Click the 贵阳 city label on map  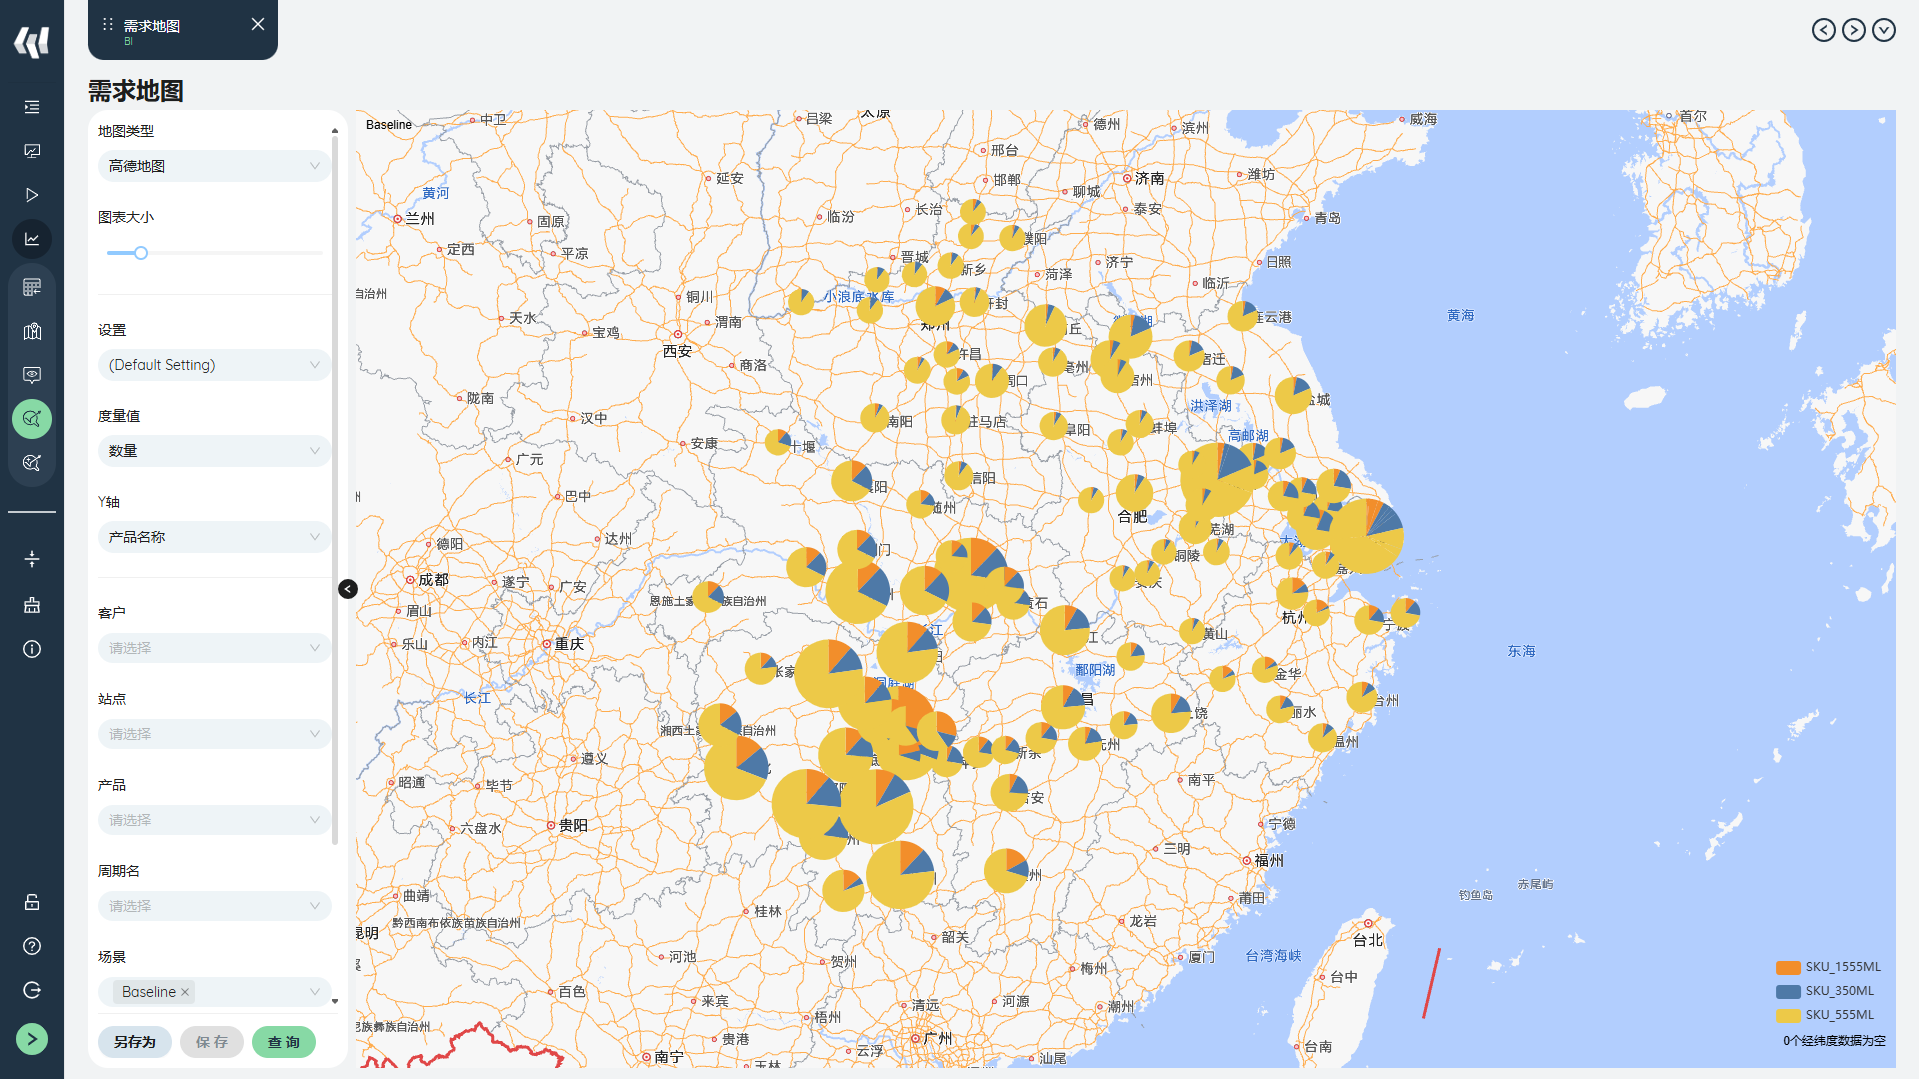coord(573,825)
